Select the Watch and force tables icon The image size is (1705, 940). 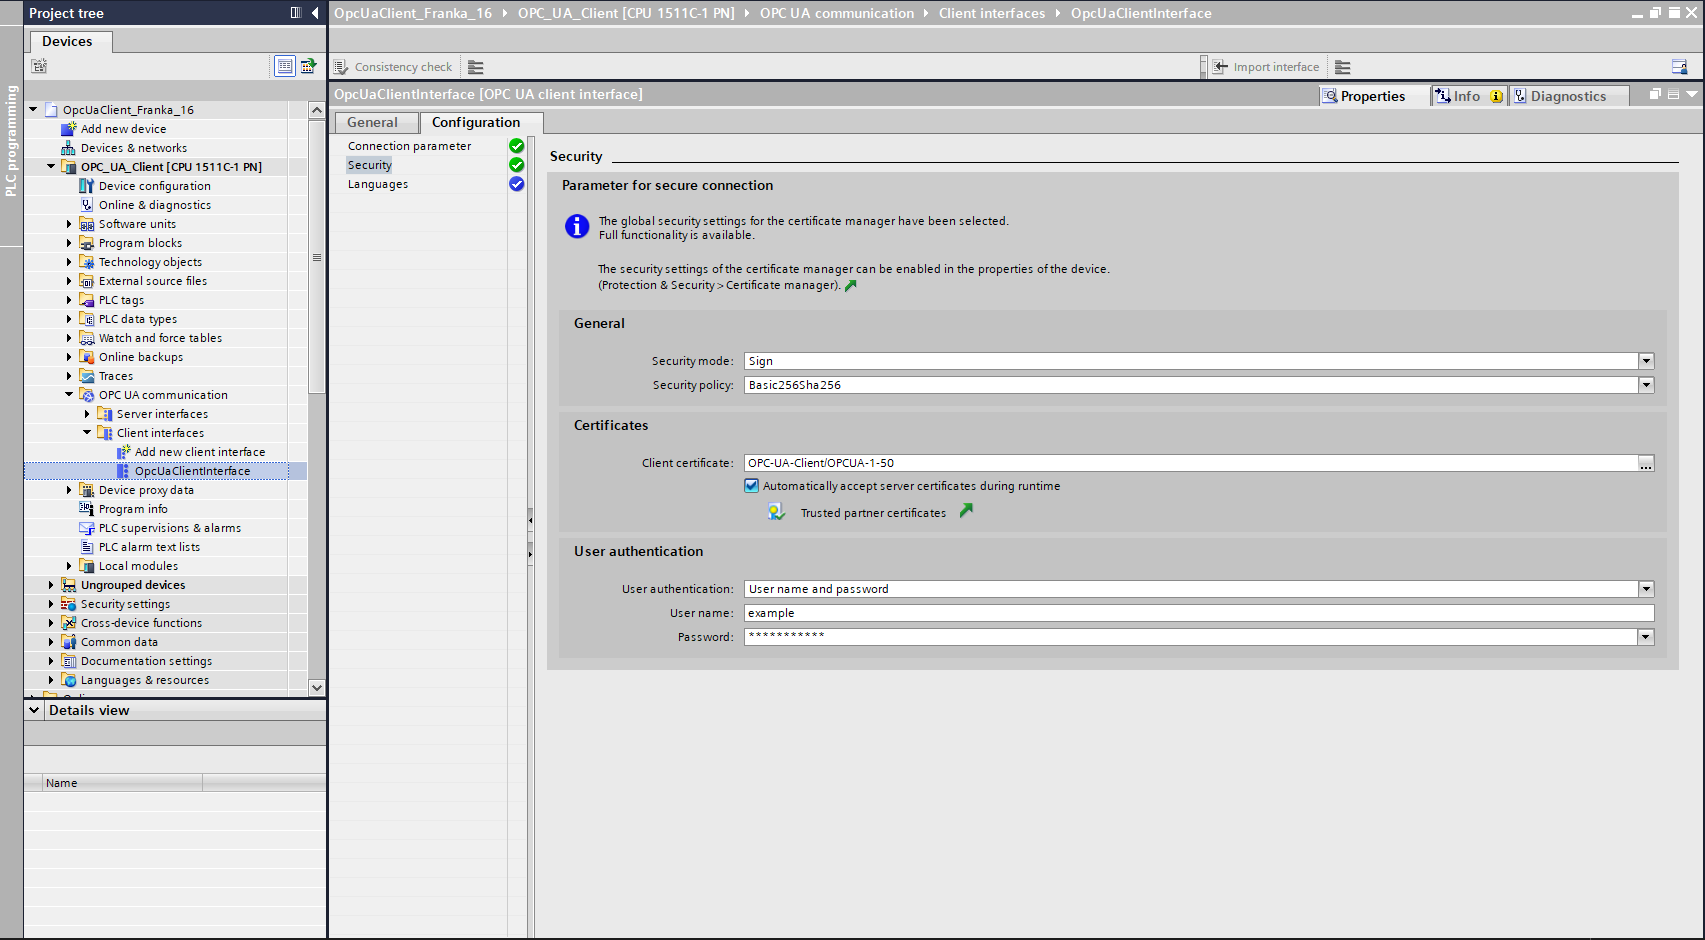pyautogui.click(x=88, y=337)
